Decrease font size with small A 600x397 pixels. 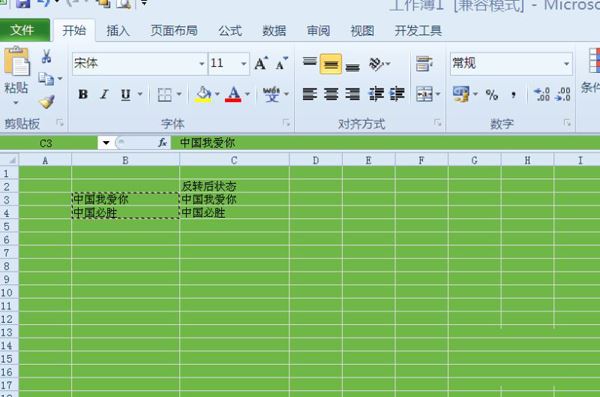point(282,64)
